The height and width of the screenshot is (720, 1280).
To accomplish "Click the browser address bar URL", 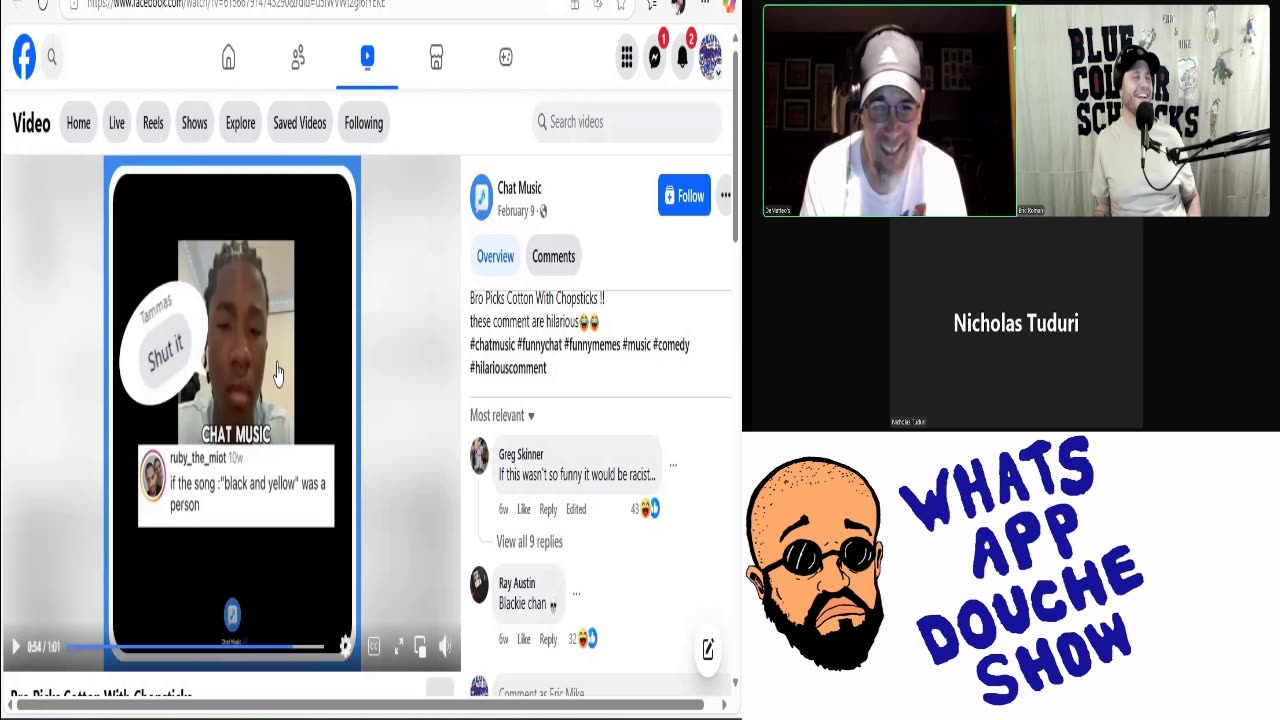I will (236, 5).
